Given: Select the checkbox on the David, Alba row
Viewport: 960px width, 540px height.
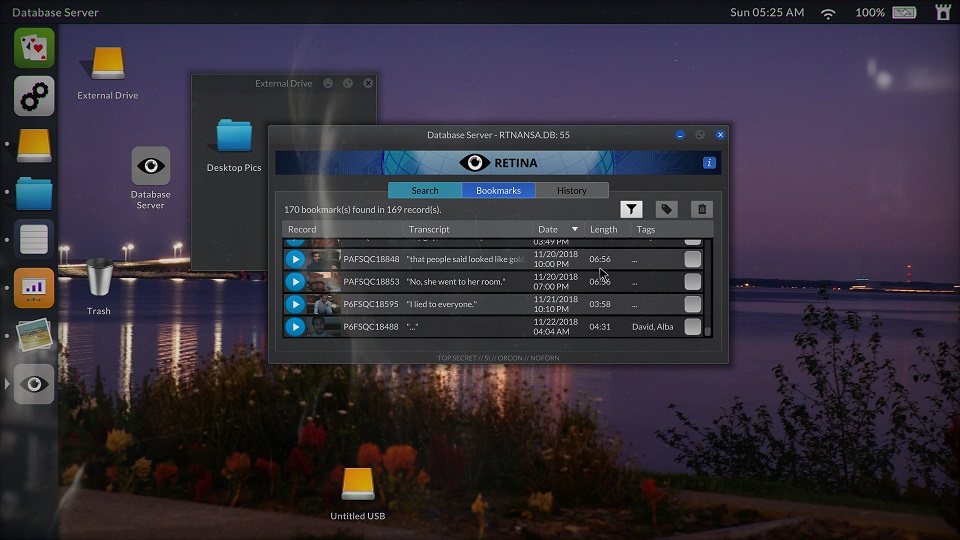Looking at the screenshot, I should [692, 327].
